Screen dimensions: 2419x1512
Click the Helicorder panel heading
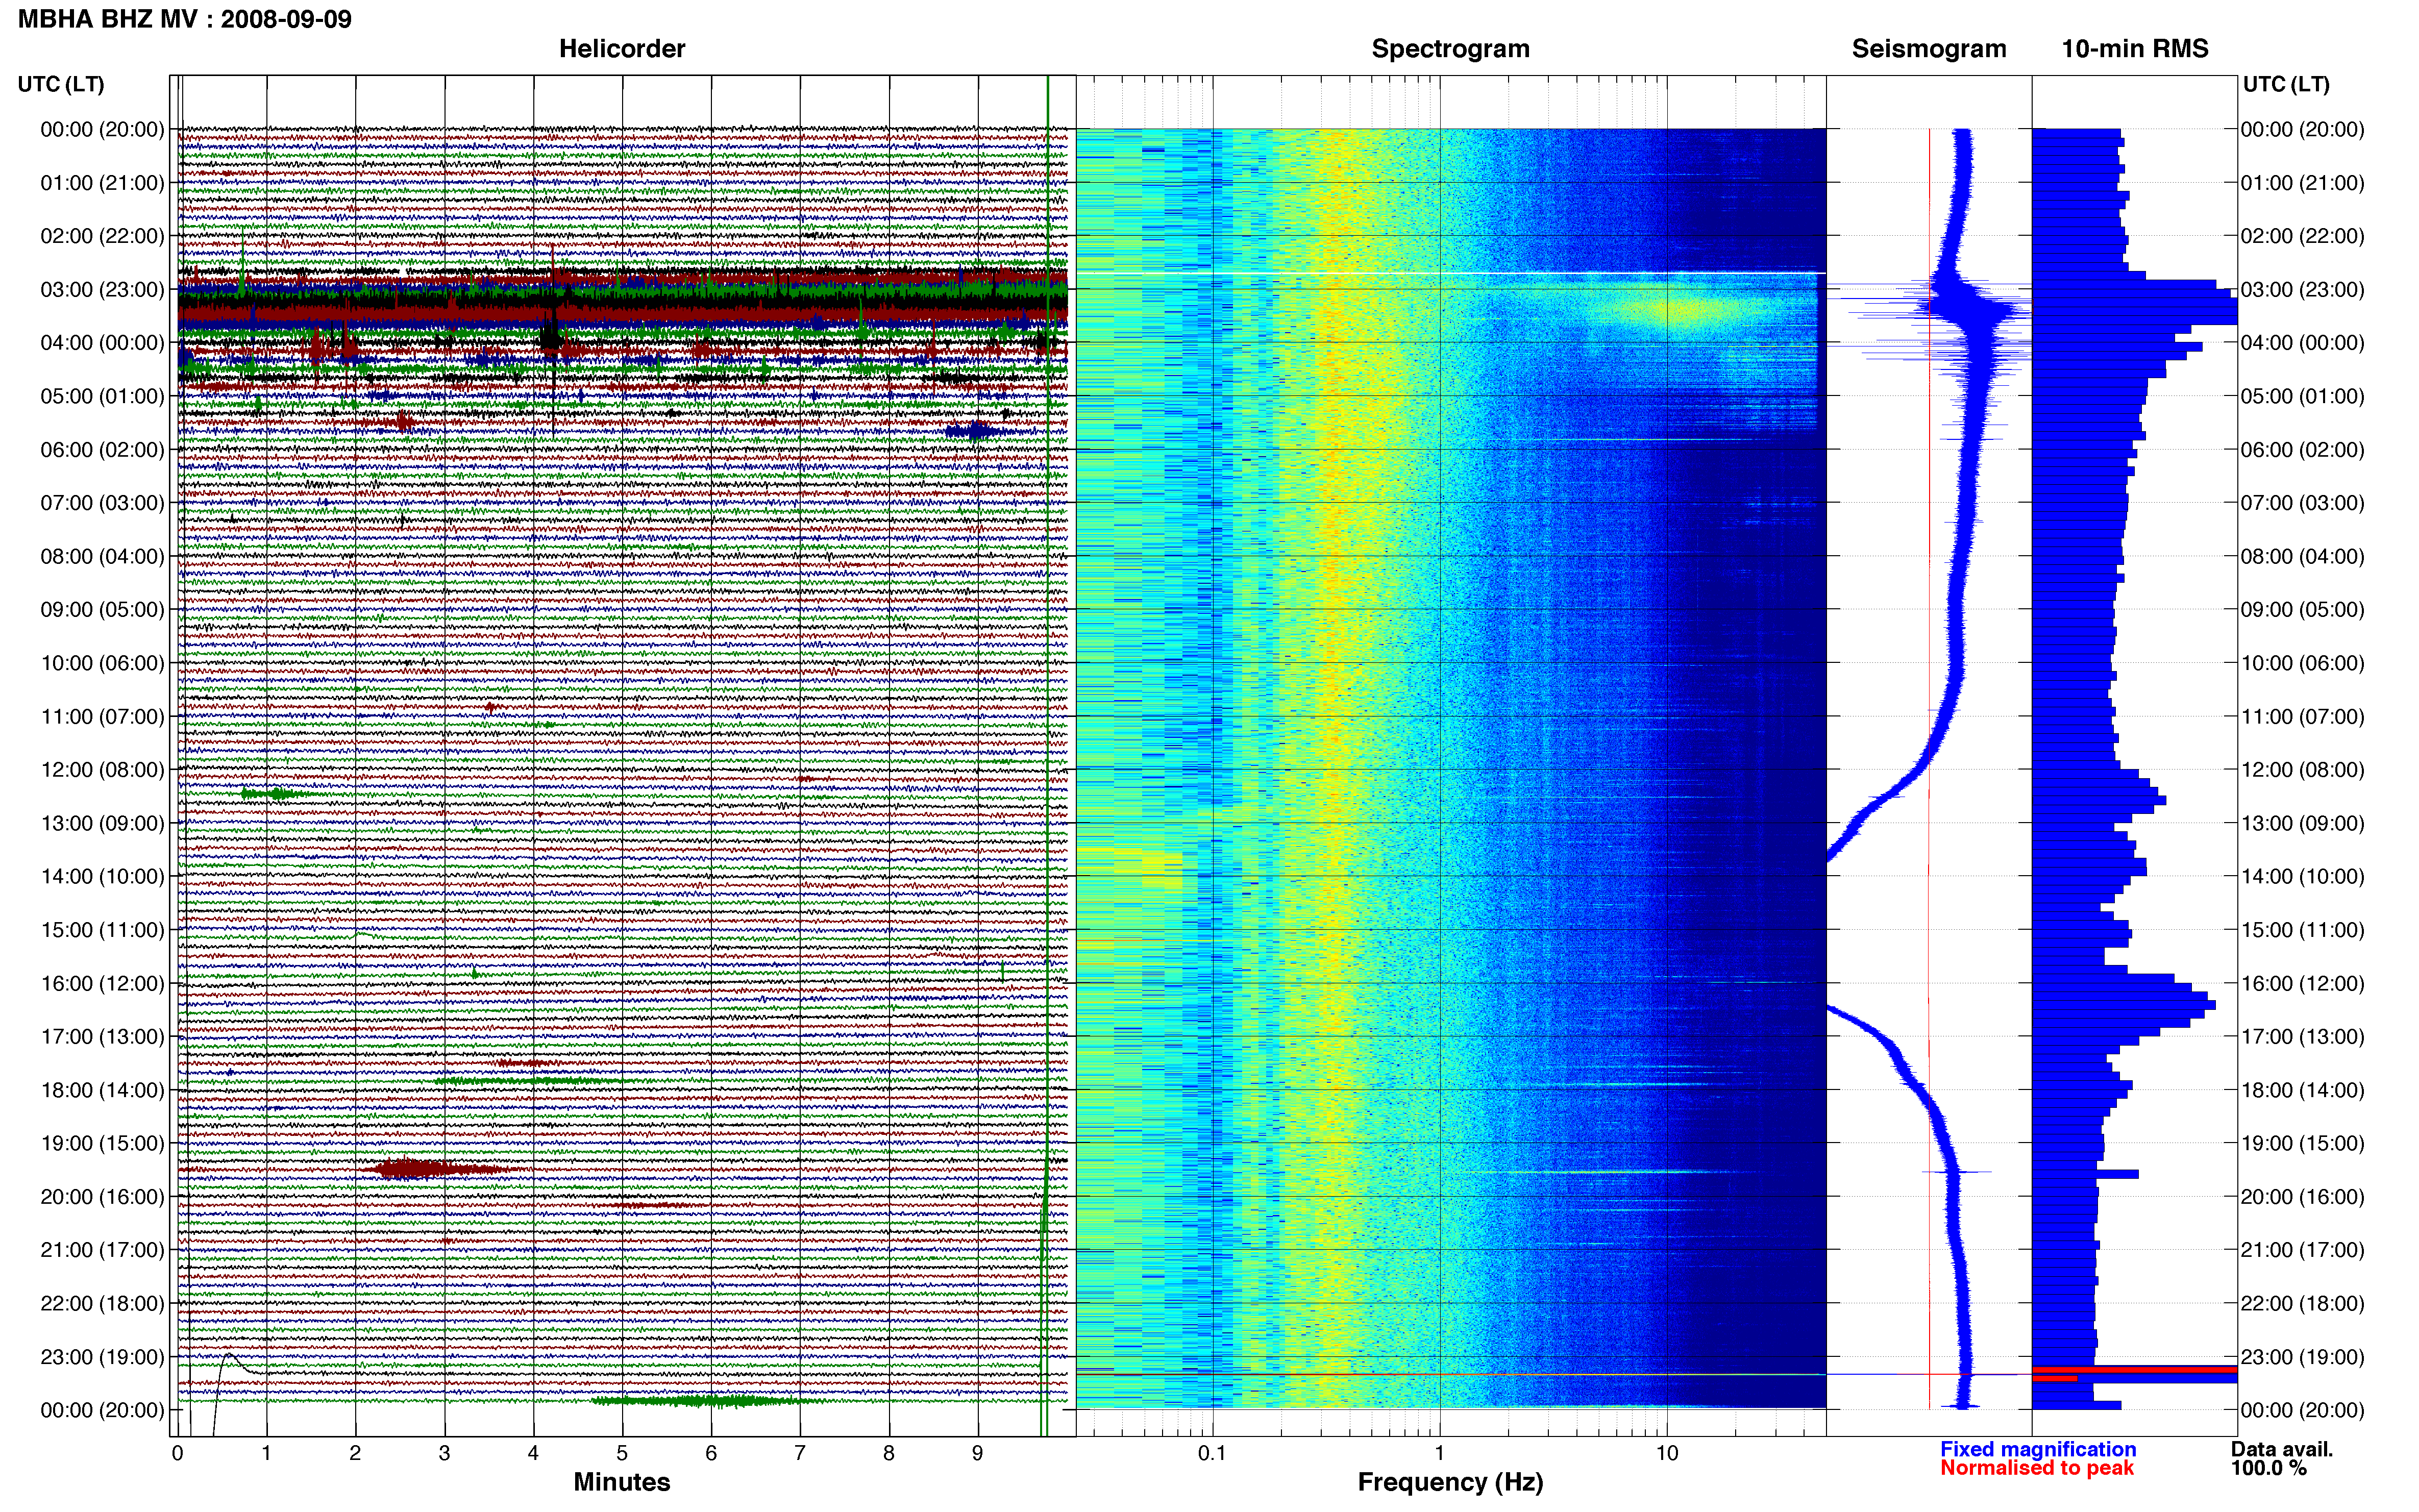tap(622, 48)
